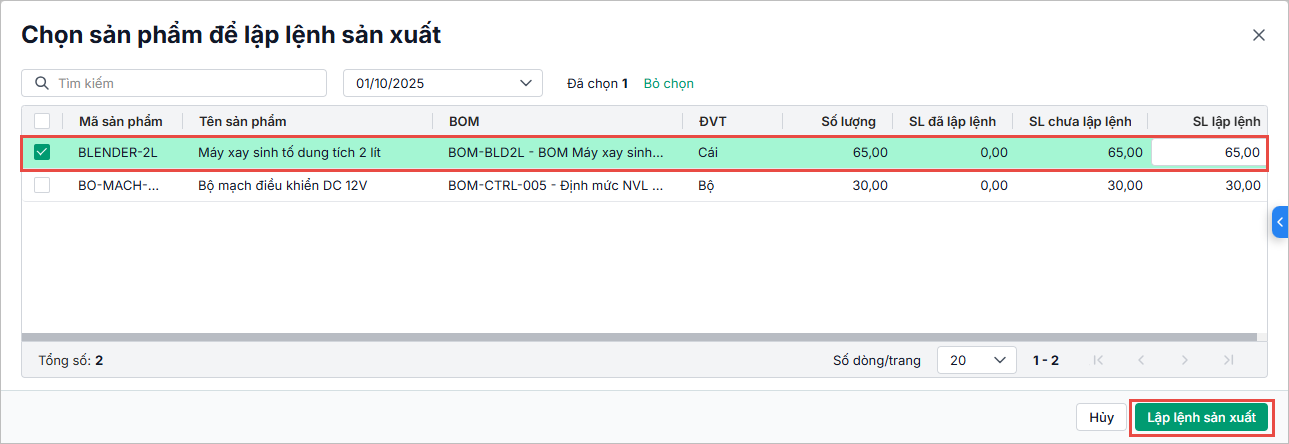This screenshot has height=444, width=1289.
Task: Uncheck the BLENDER-2L row checkbox
Action: click(x=42, y=153)
